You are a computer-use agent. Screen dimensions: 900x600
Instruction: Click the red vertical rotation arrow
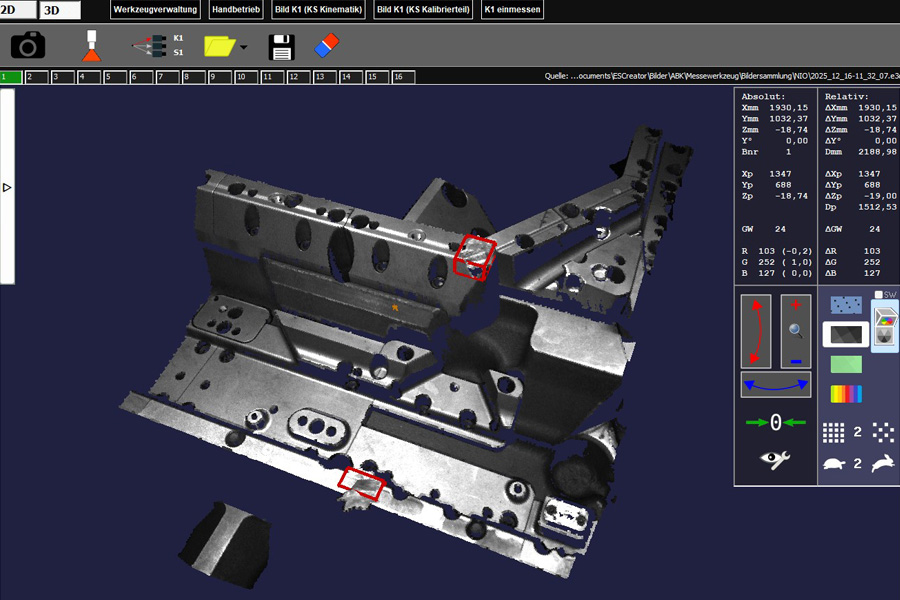tap(757, 331)
